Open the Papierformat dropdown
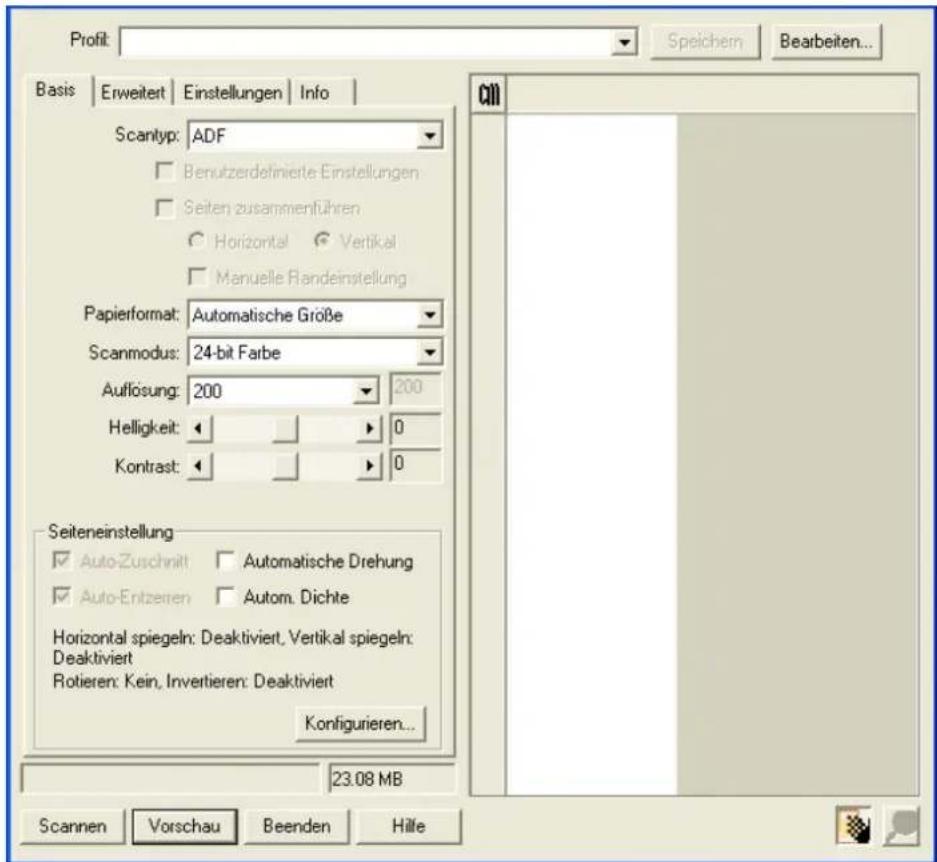Screen dimensions: 937x862 tap(429, 315)
